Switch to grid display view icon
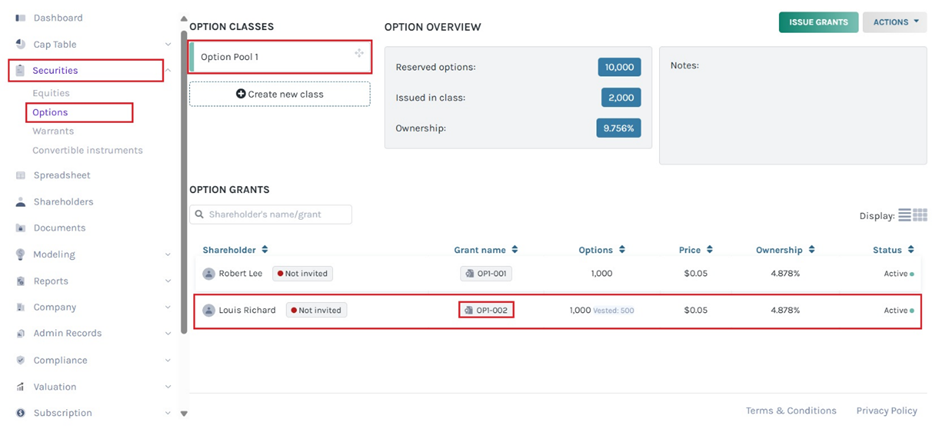 (920, 215)
